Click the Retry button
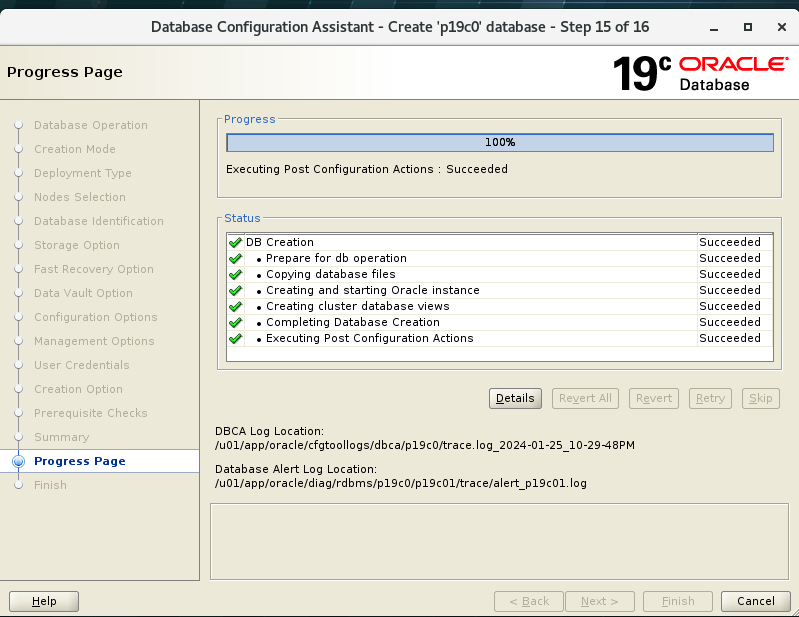This screenshot has height=617, width=799. pos(710,398)
